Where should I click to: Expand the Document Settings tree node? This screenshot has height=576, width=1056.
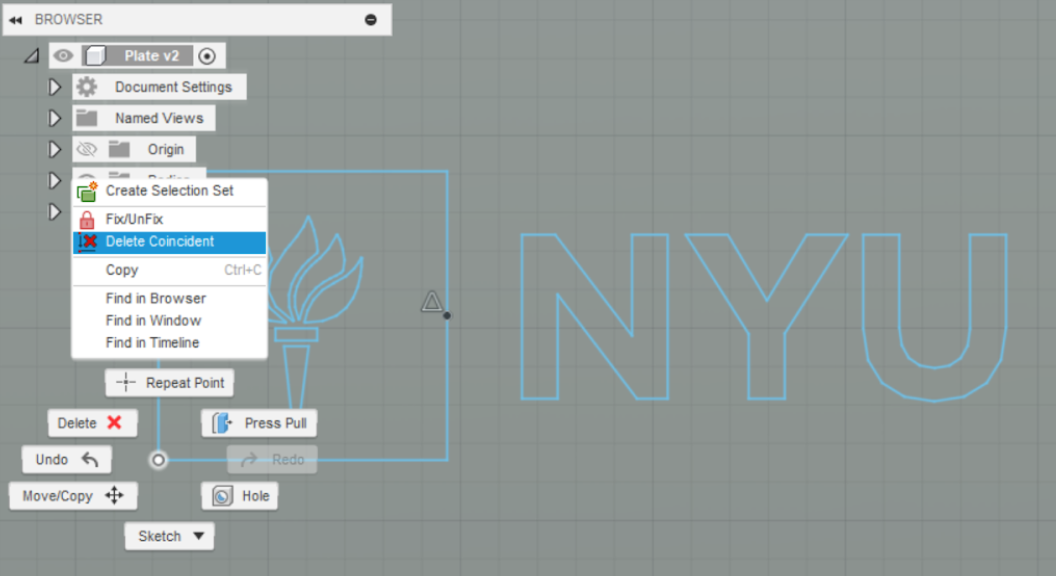(55, 87)
